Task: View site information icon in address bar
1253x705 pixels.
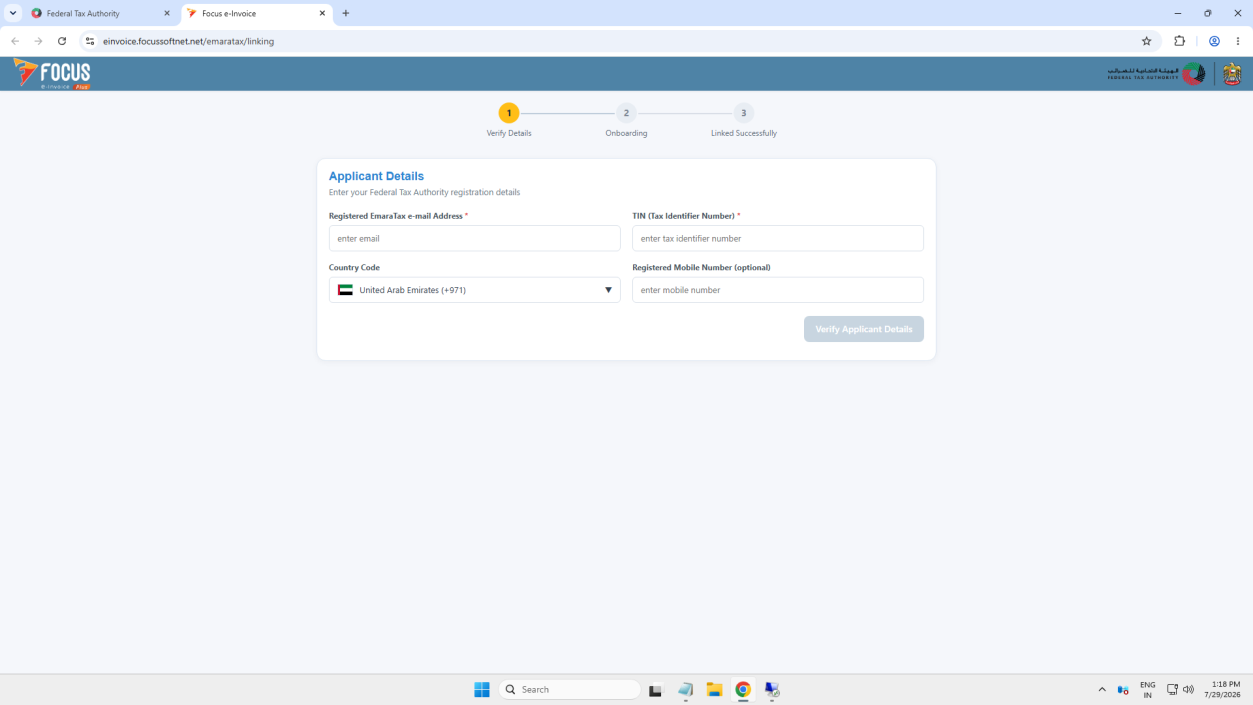Action: 89,41
